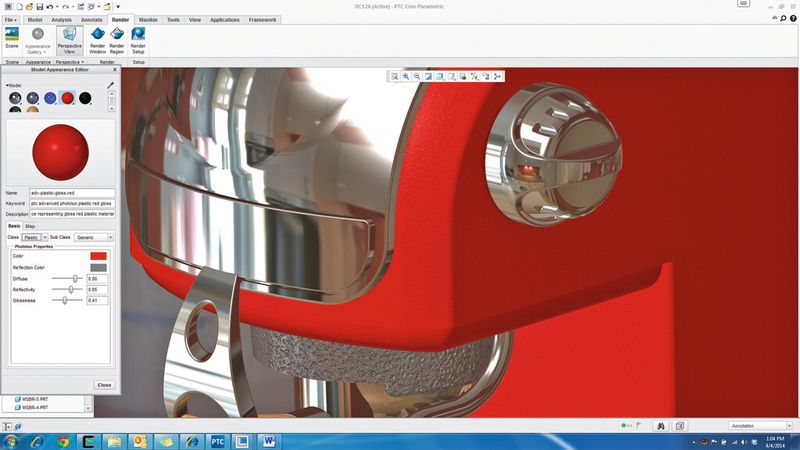Click the binoculars find icon in status bar
Image resolution: width=800 pixels, height=450 pixels.
pyautogui.click(x=661, y=426)
